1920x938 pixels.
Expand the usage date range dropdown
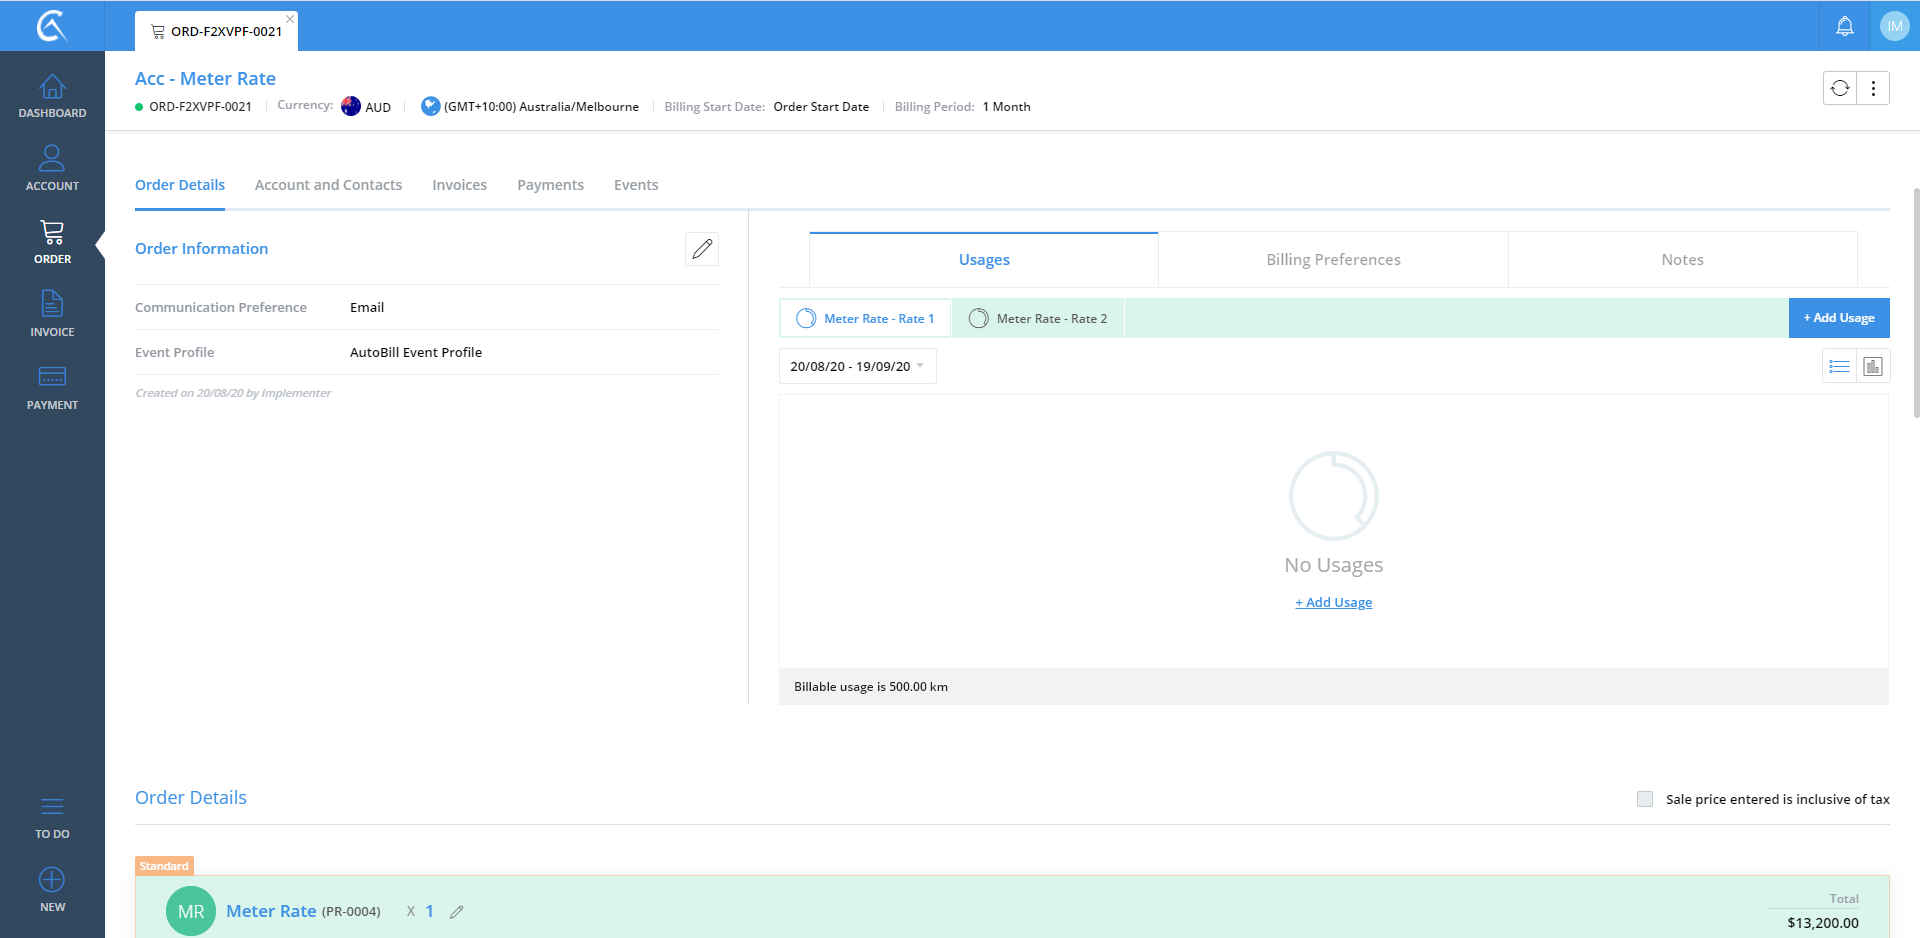click(x=857, y=367)
